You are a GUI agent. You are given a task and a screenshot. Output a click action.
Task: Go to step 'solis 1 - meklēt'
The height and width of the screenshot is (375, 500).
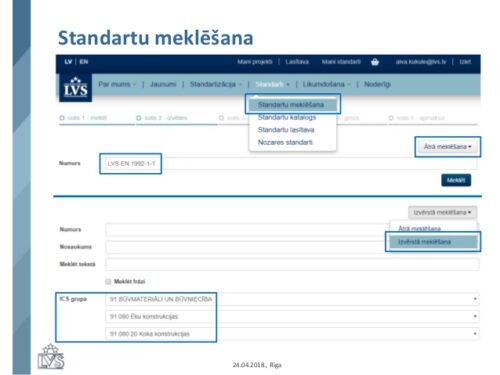(83, 118)
